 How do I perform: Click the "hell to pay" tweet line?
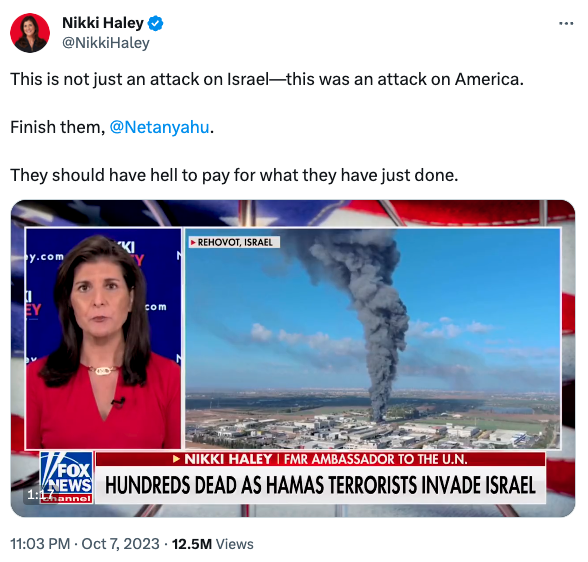tap(234, 175)
